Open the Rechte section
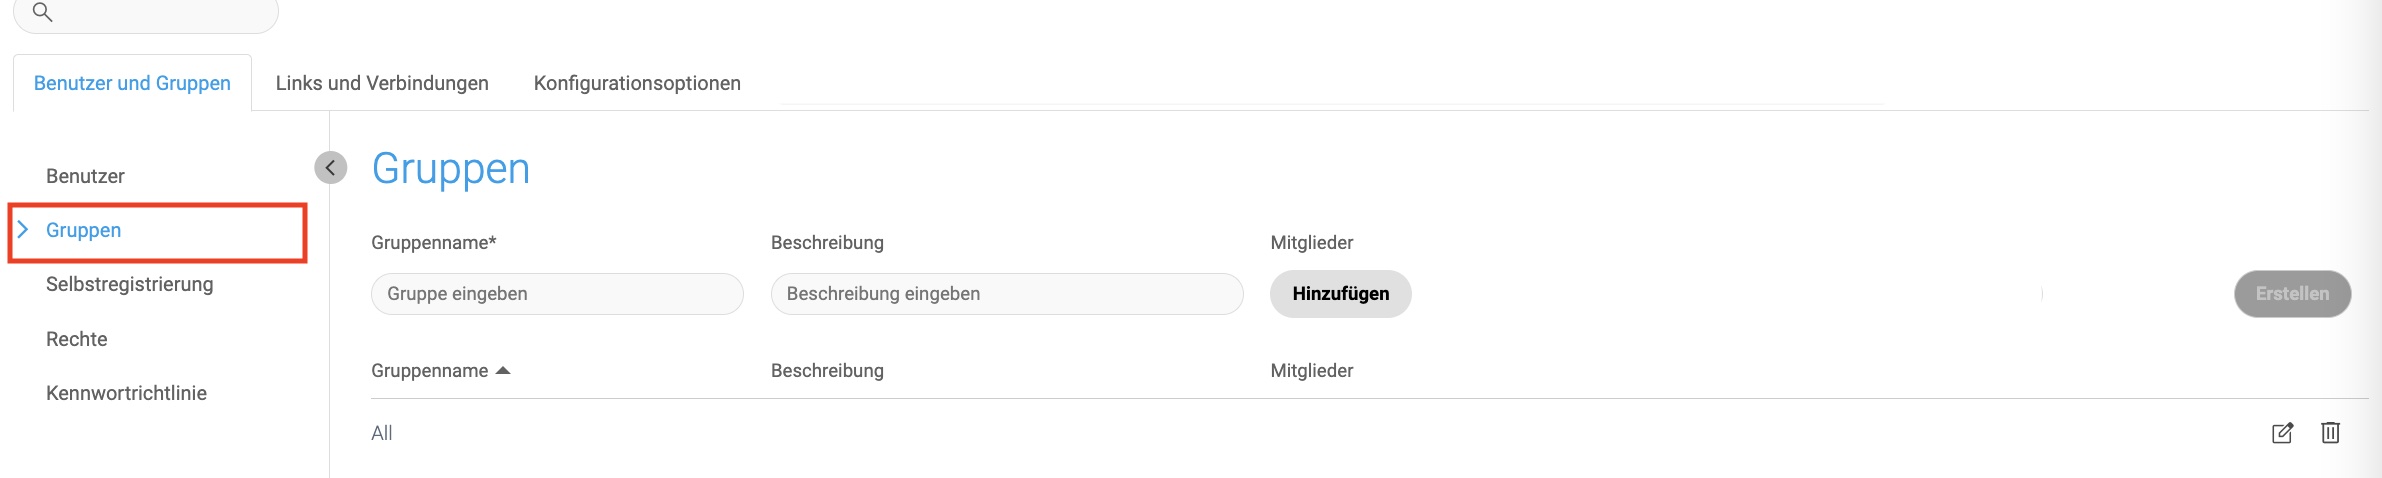 (76, 339)
